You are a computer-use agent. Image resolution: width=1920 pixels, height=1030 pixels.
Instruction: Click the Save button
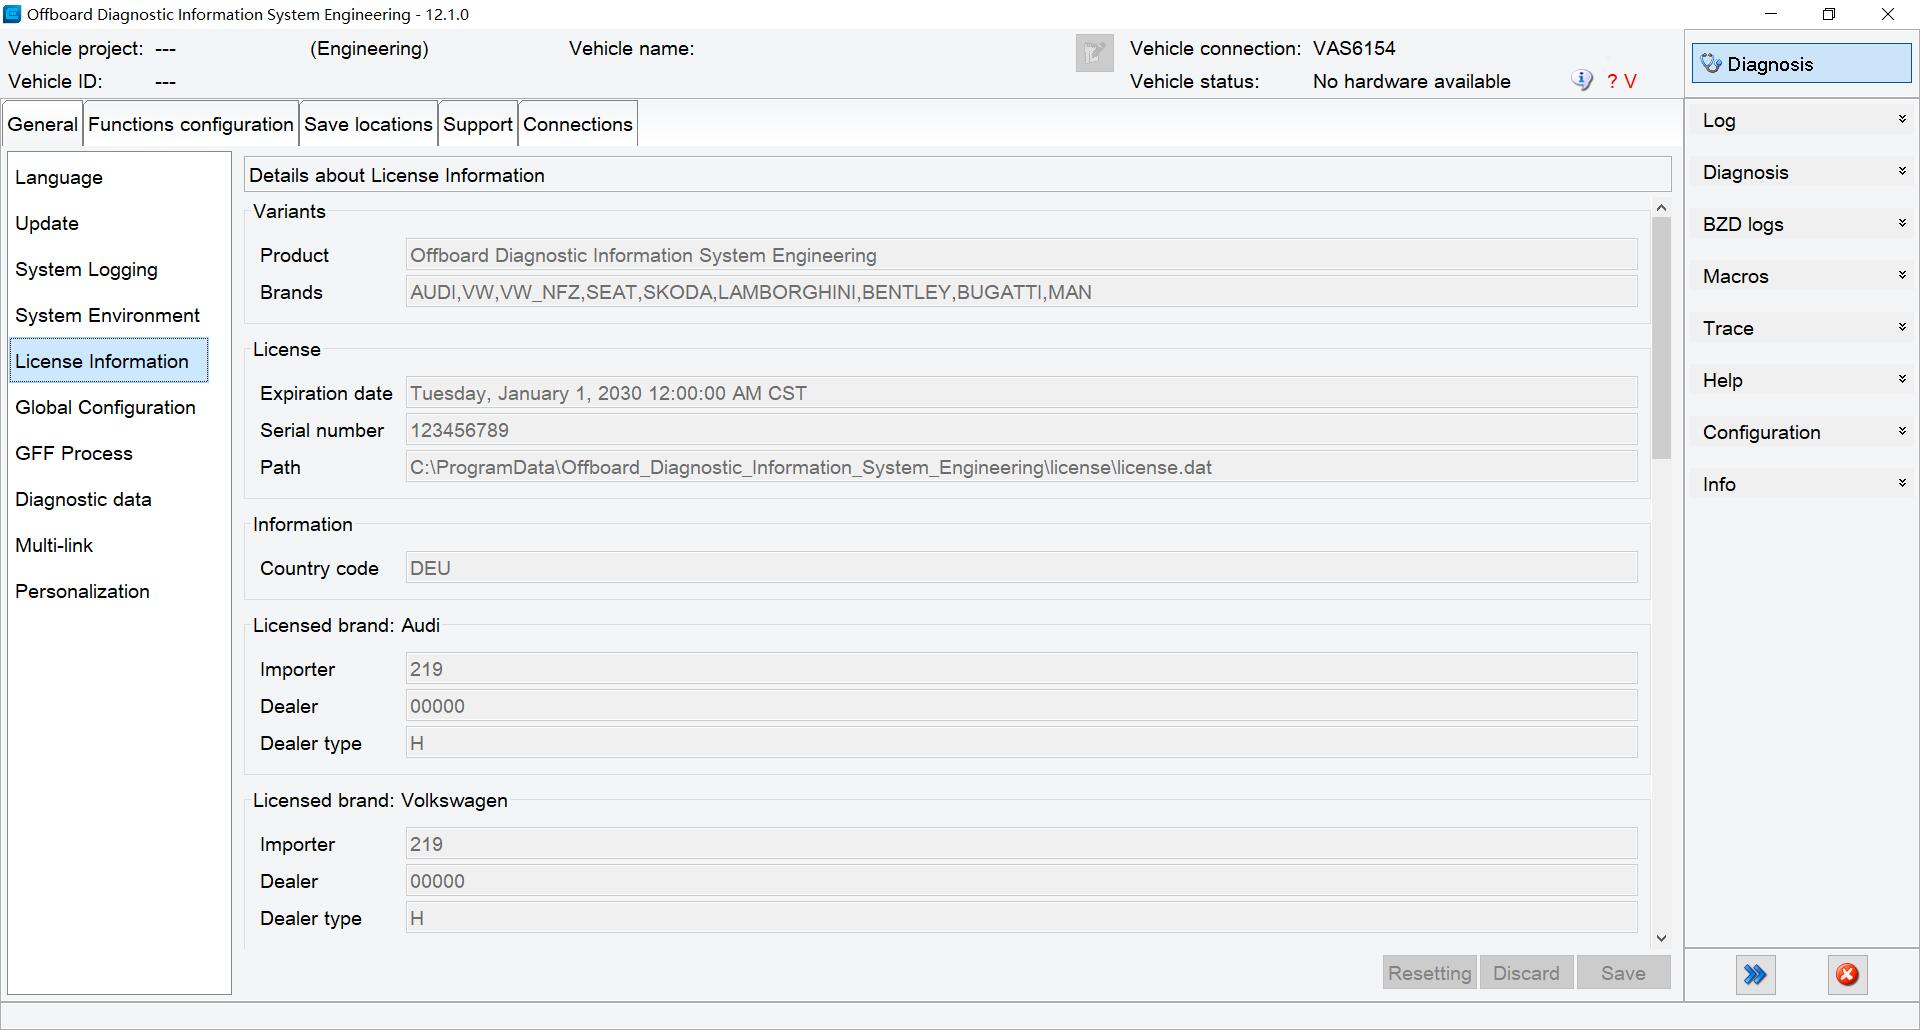[x=1622, y=973]
